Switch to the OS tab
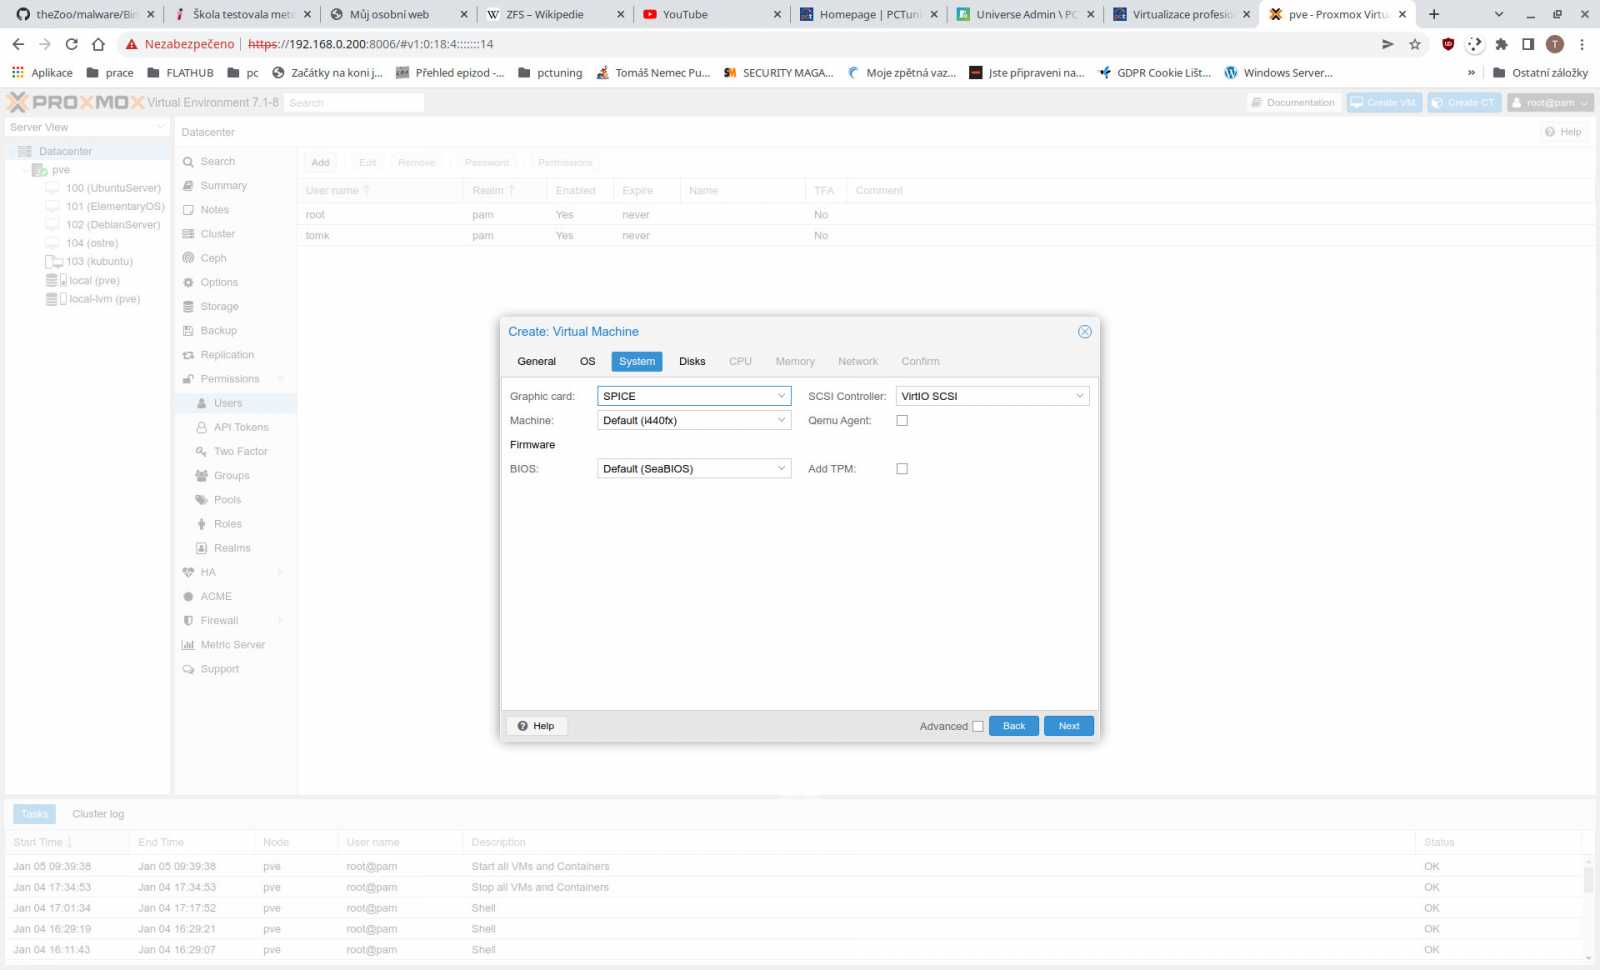This screenshot has height=970, width=1600. point(587,361)
